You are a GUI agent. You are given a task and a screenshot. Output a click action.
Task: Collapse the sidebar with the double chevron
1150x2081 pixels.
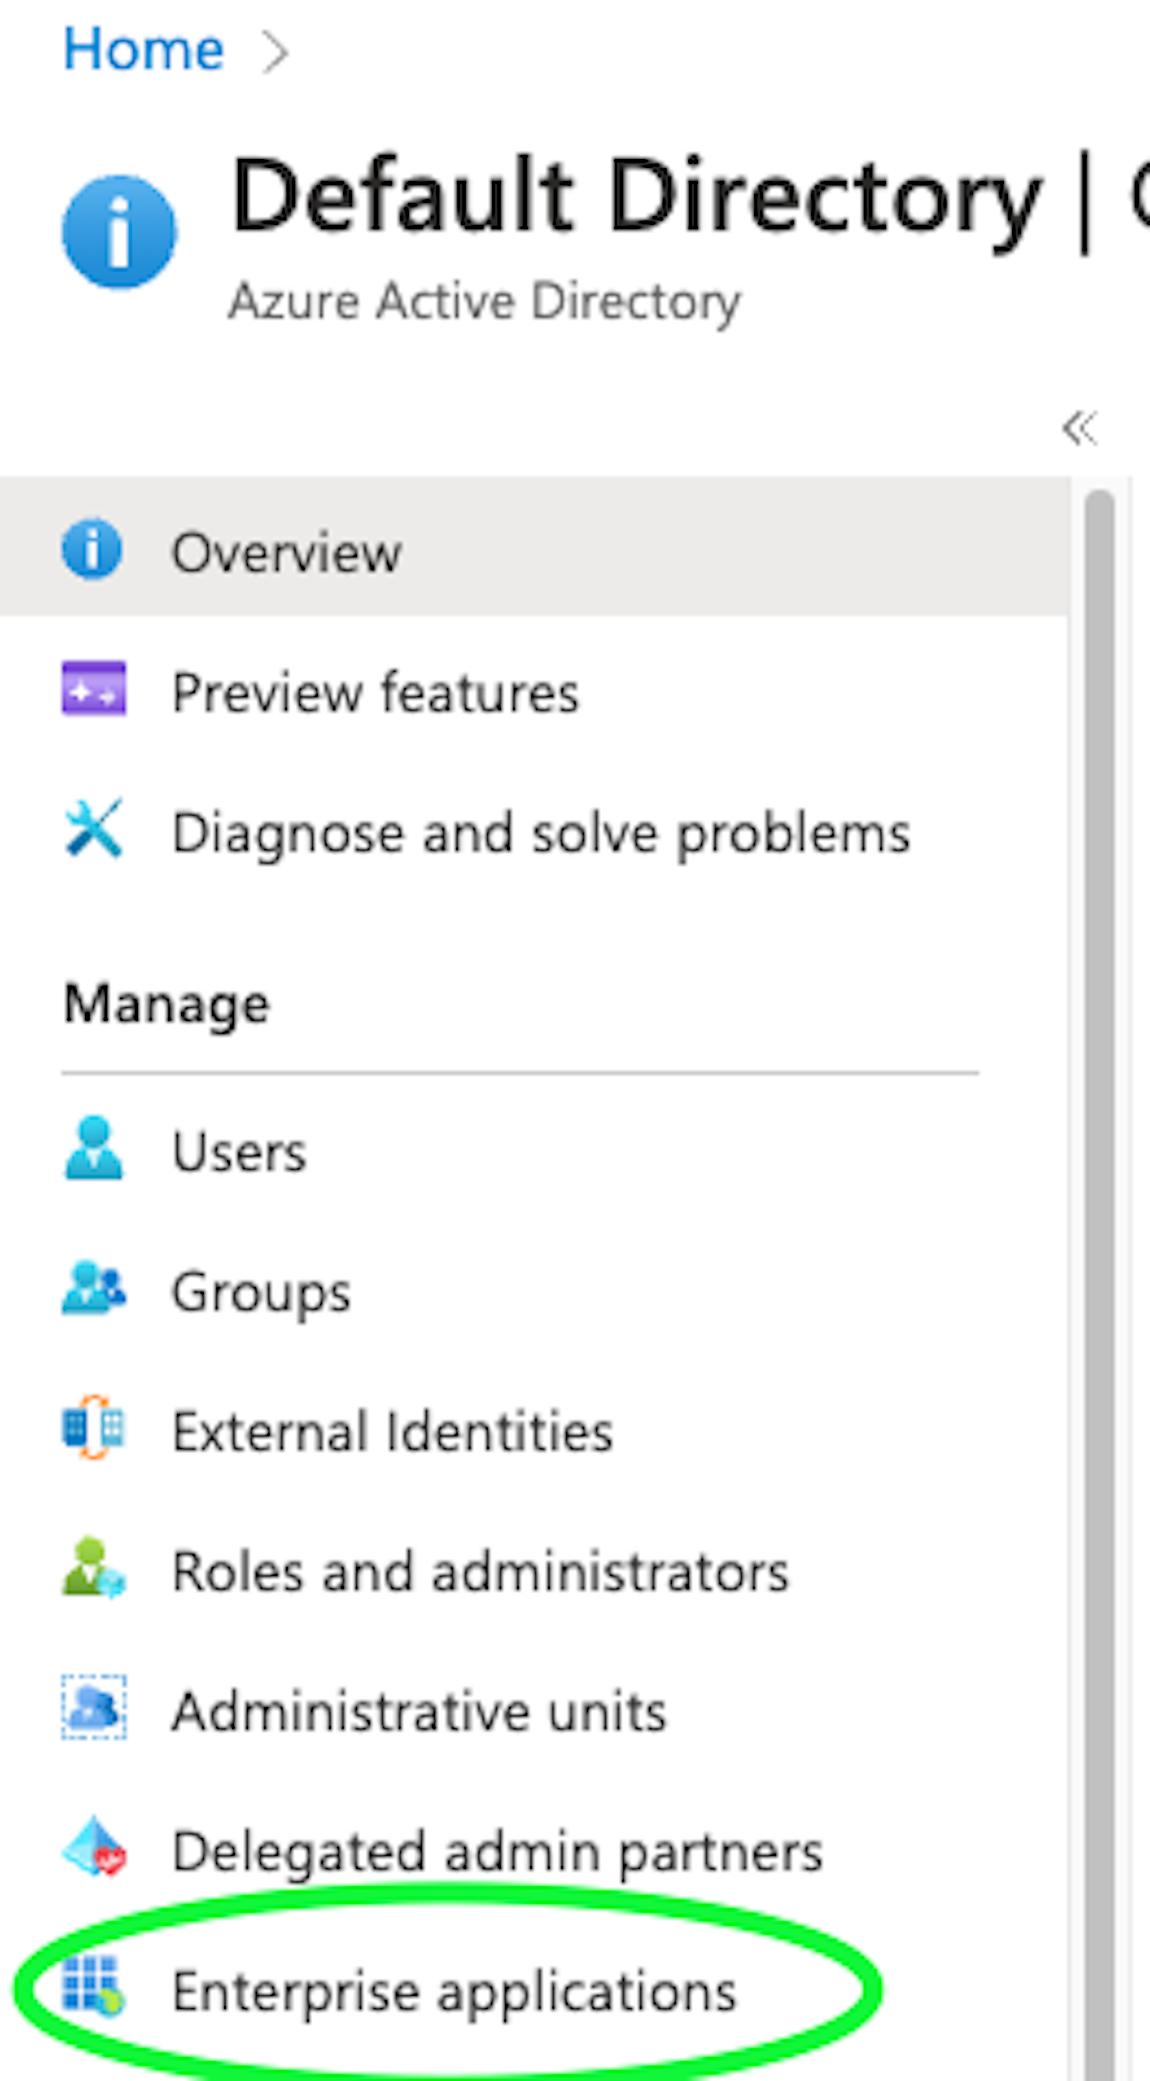point(1080,428)
